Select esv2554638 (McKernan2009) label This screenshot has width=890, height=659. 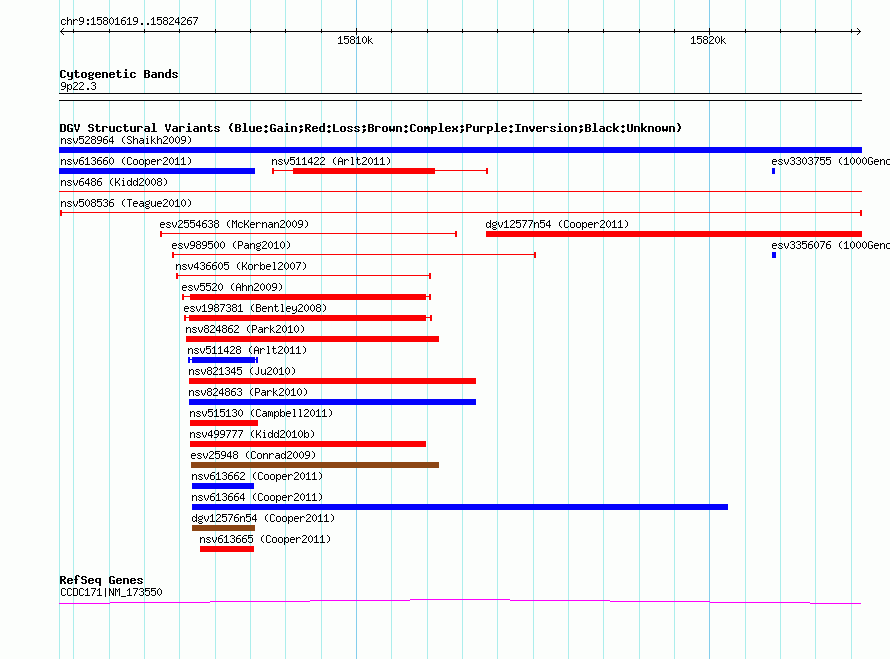click(x=234, y=224)
